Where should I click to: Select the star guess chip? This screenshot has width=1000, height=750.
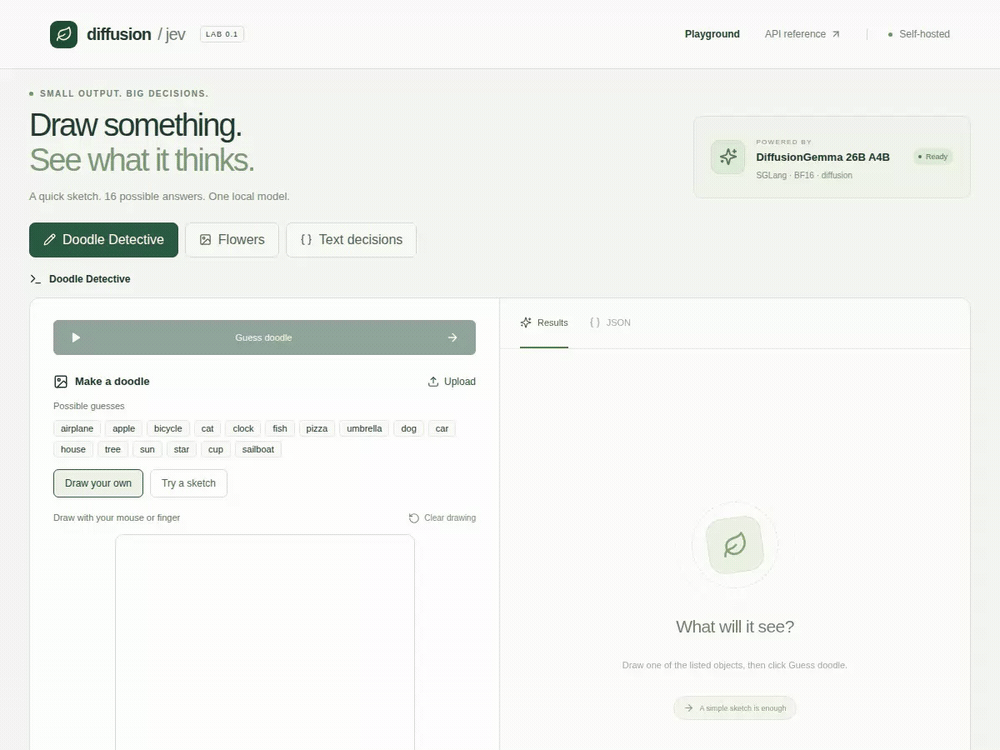click(x=182, y=450)
